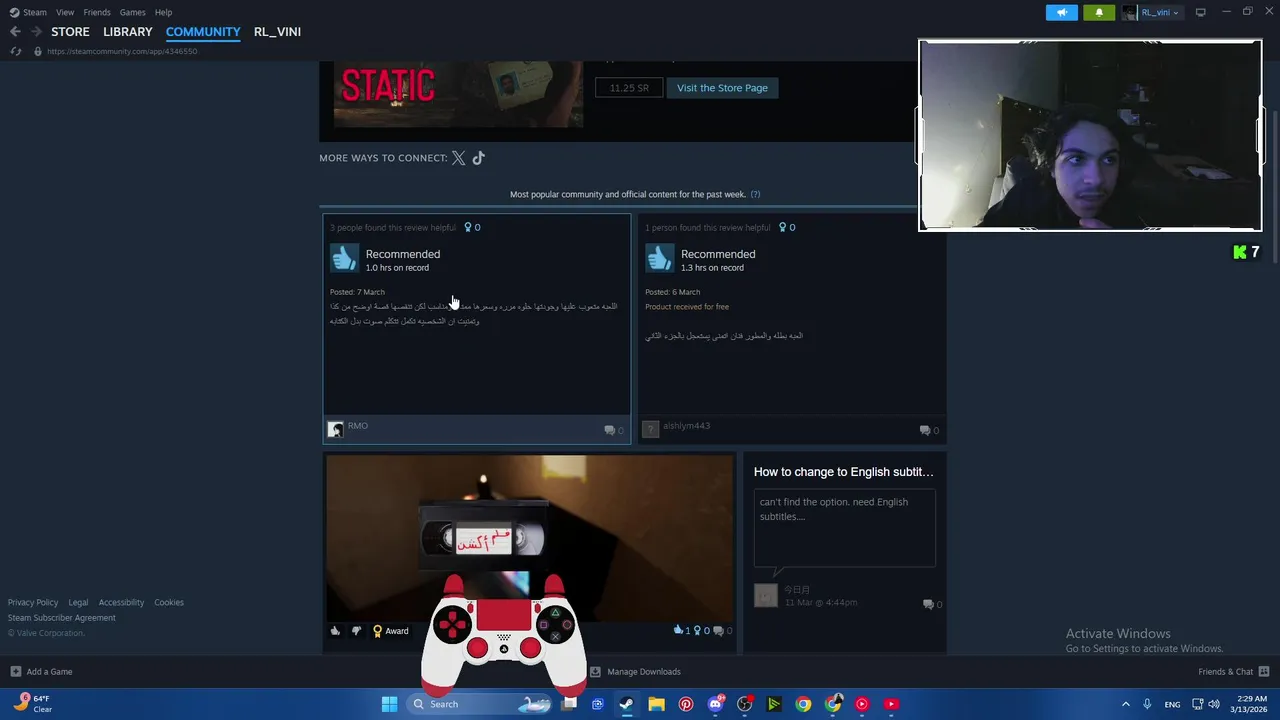Open the green notifications bell
The image size is (1280, 720).
coord(1099,12)
